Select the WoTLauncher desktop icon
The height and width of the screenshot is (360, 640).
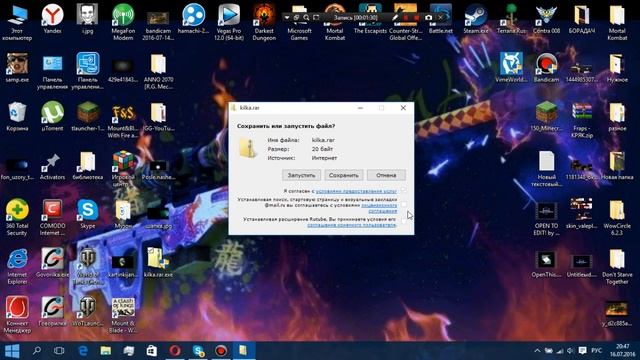(x=87, y=312)
